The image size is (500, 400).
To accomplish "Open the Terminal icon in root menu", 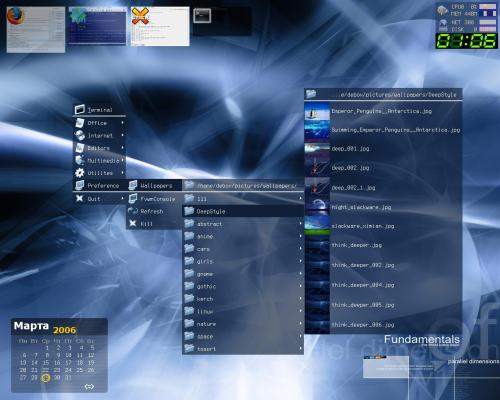I will 80,109.
